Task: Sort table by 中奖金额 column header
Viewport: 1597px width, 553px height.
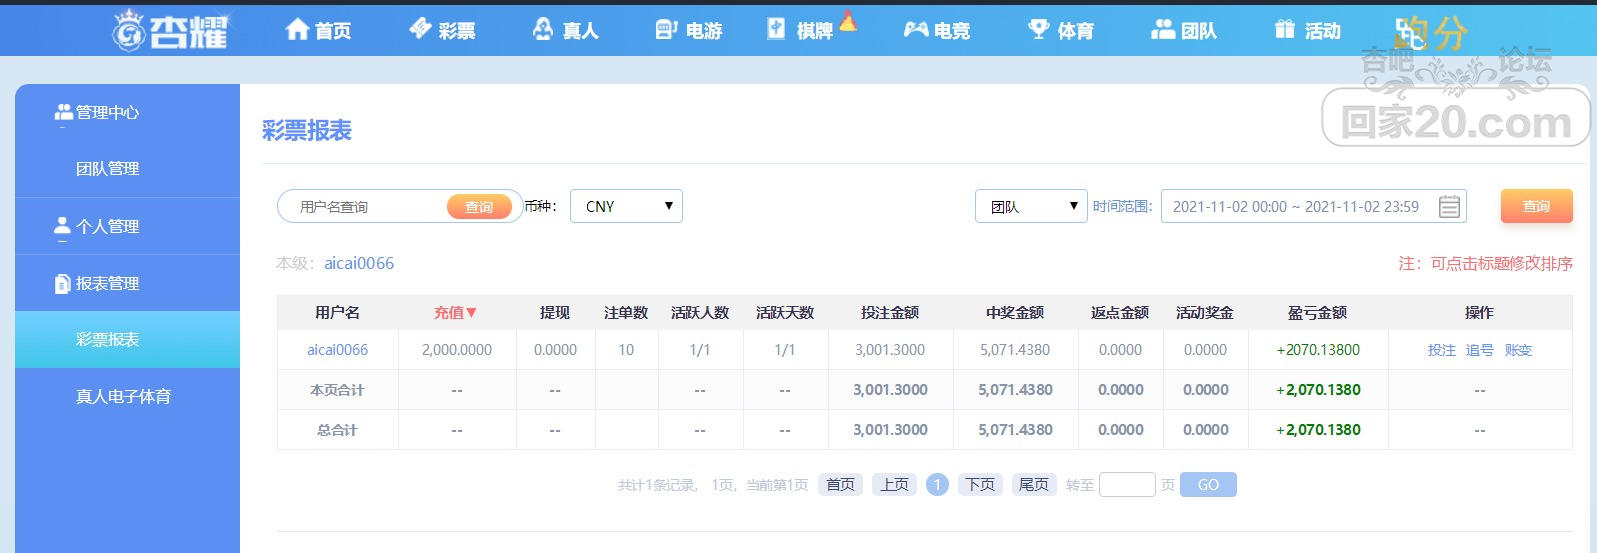Action: point(1015,313)
